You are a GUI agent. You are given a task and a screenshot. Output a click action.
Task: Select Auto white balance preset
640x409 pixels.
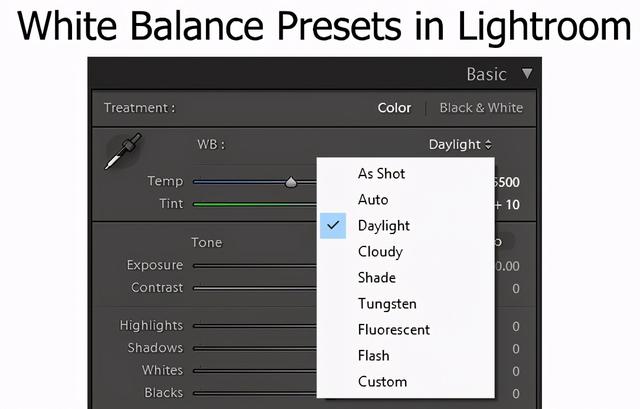click(x=373, y=199)
